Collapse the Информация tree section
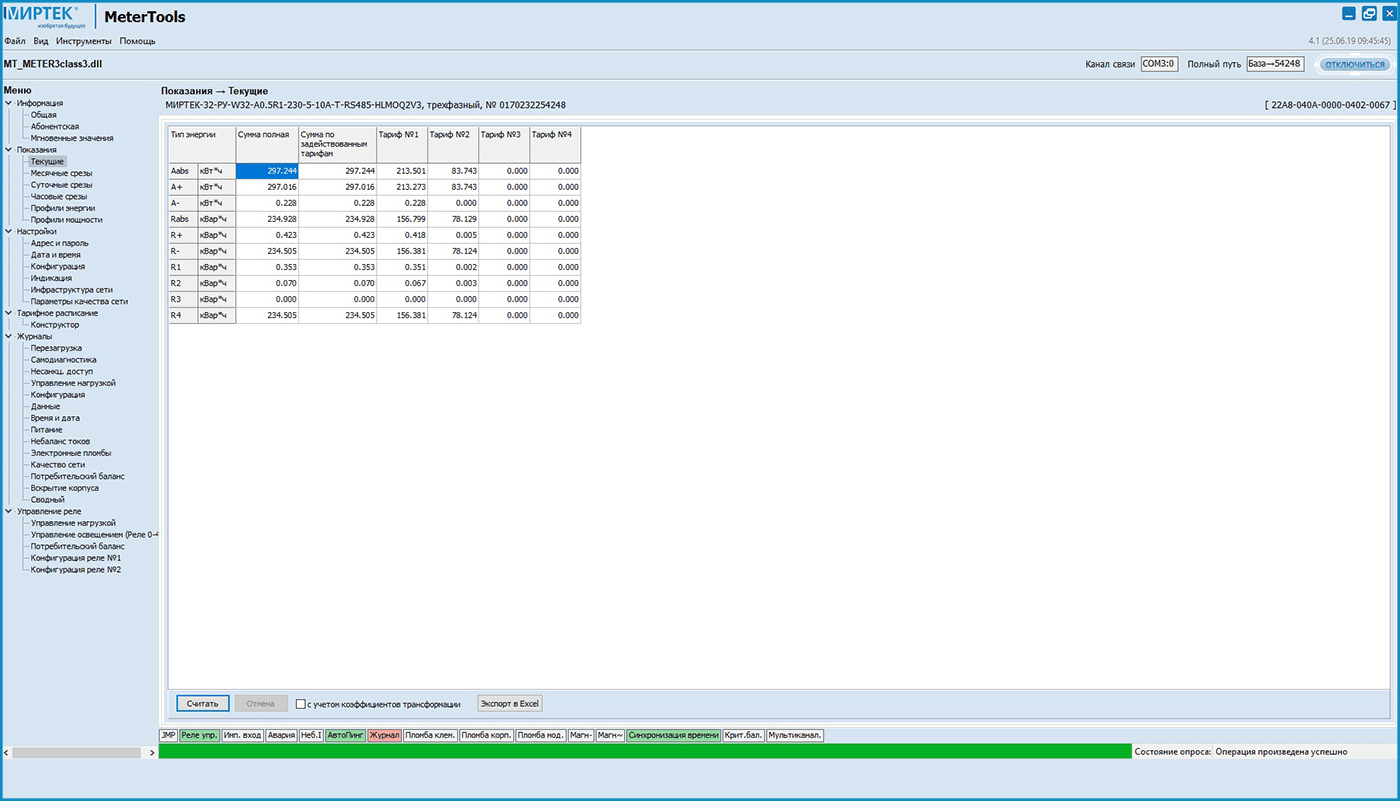Screen dimensions: 1400x801 (x=8, y=103)
